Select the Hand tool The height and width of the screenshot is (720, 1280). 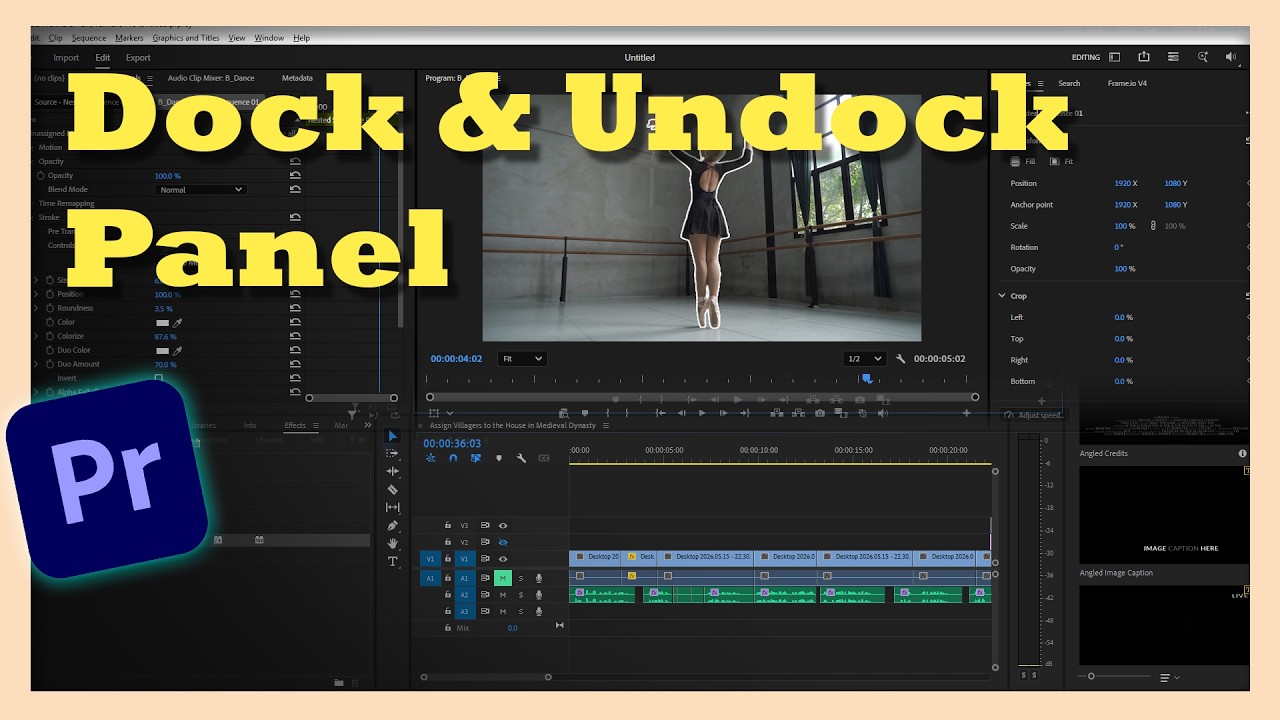point(393,543)
